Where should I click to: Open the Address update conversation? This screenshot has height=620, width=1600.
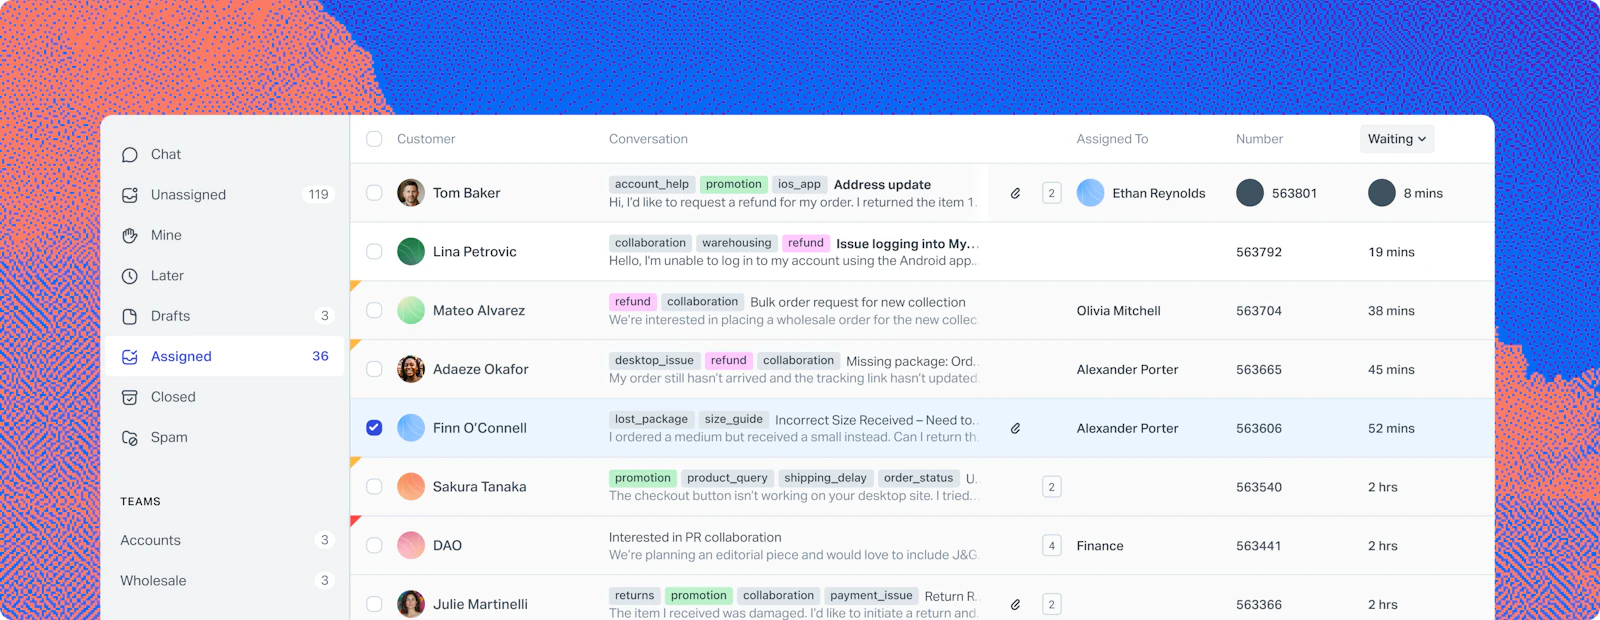(x=882, y=184)
